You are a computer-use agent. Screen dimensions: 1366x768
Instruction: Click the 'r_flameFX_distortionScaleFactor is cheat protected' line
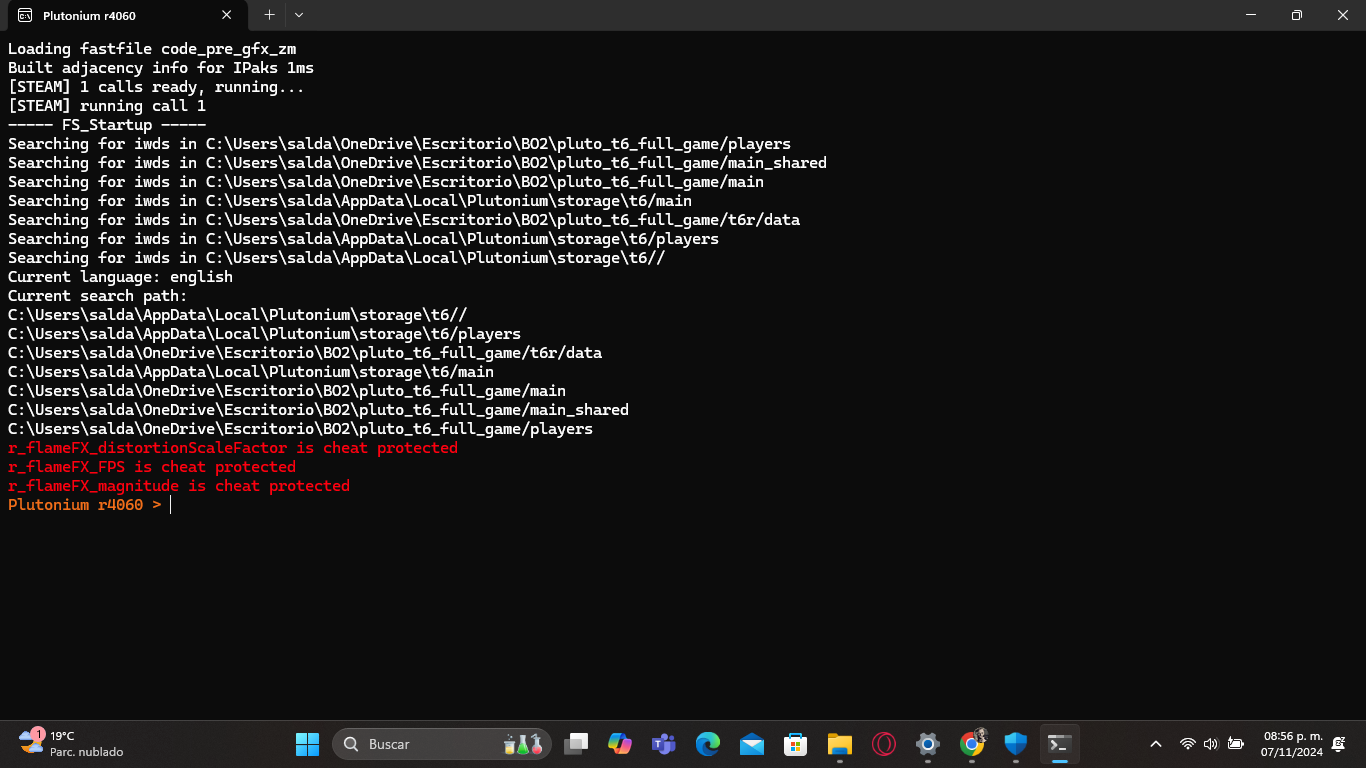click(x=233, y=448)
